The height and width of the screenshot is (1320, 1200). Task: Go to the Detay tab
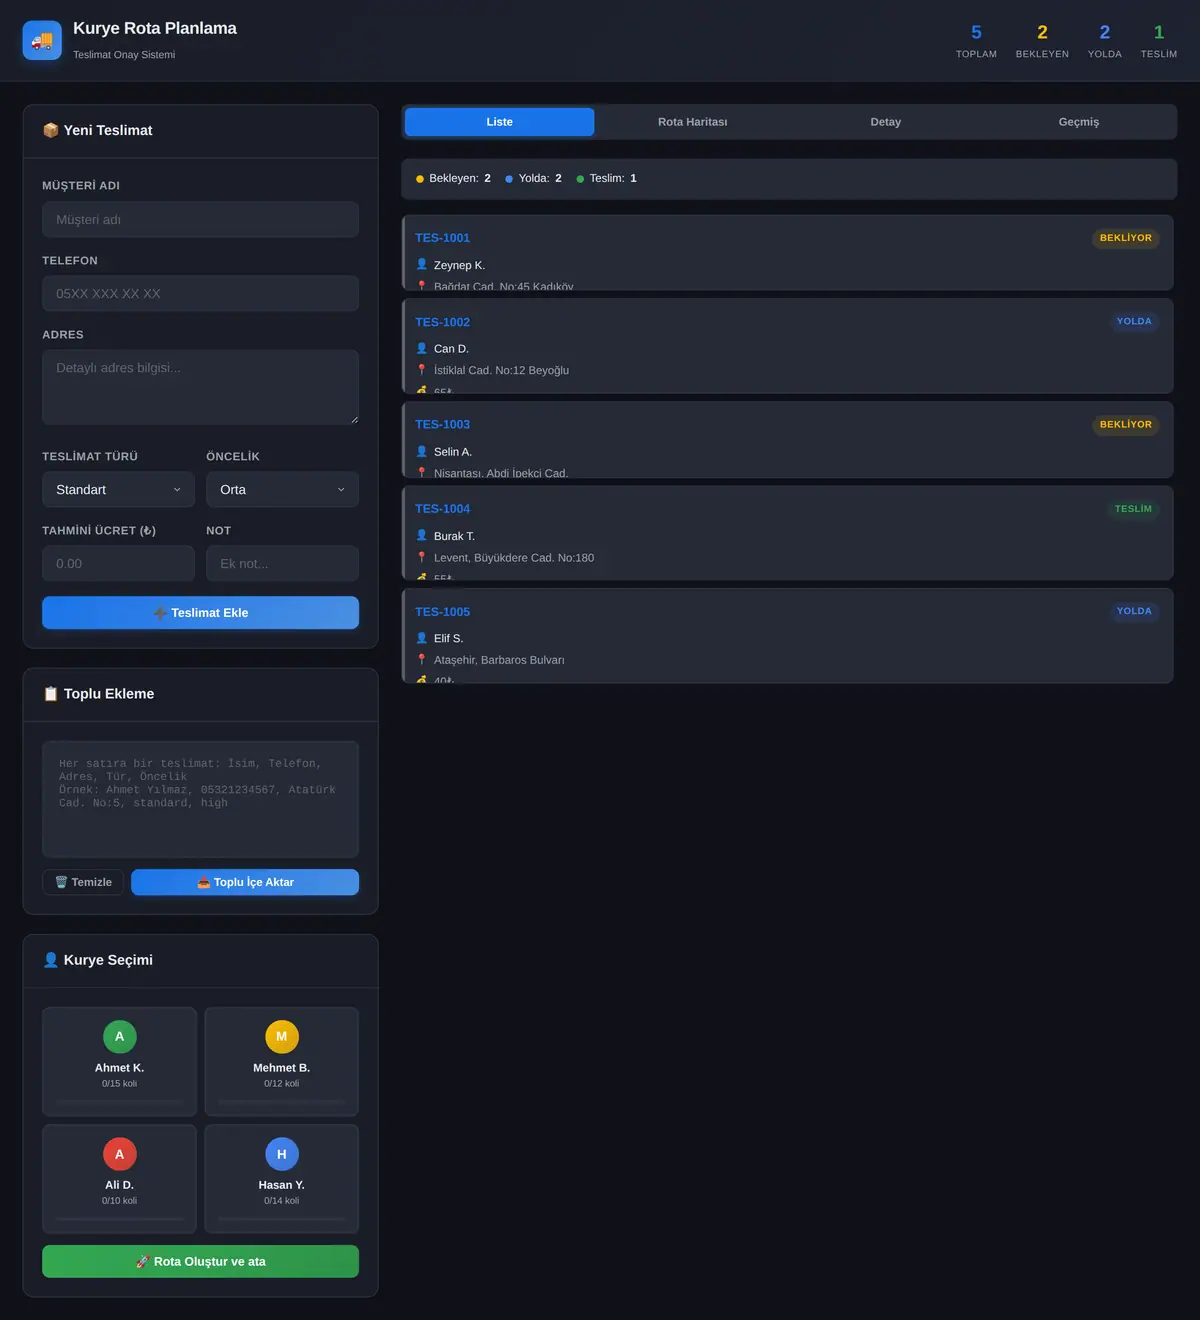pyautogui.click(x=886, y=122)
